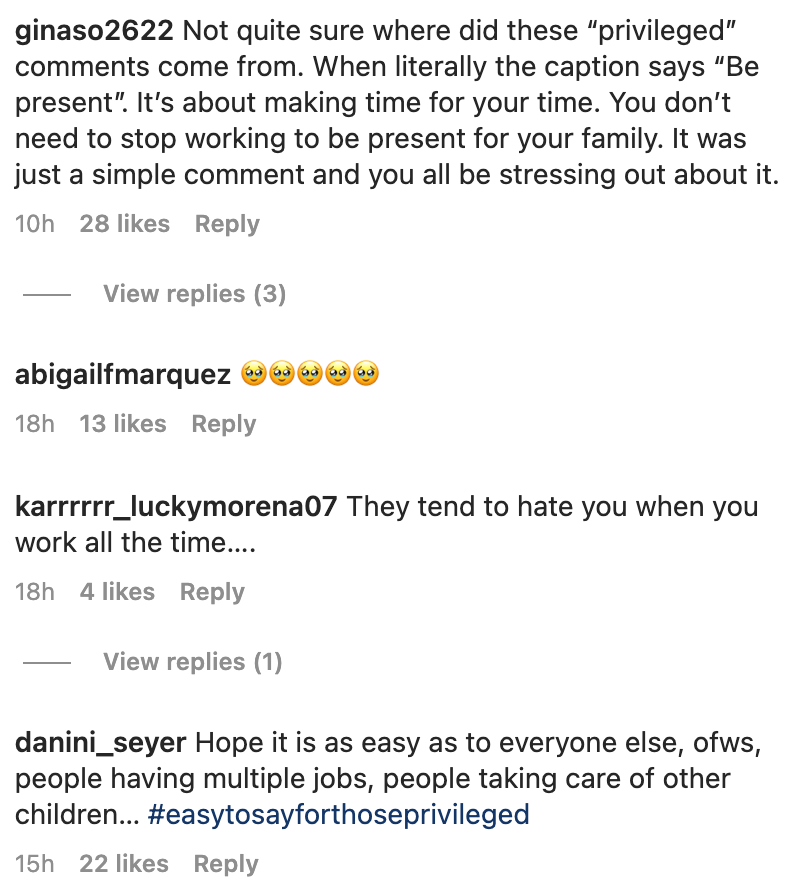Show who gave the 13 likes
This screenshot has width=800, height=896.
point(123,424)
